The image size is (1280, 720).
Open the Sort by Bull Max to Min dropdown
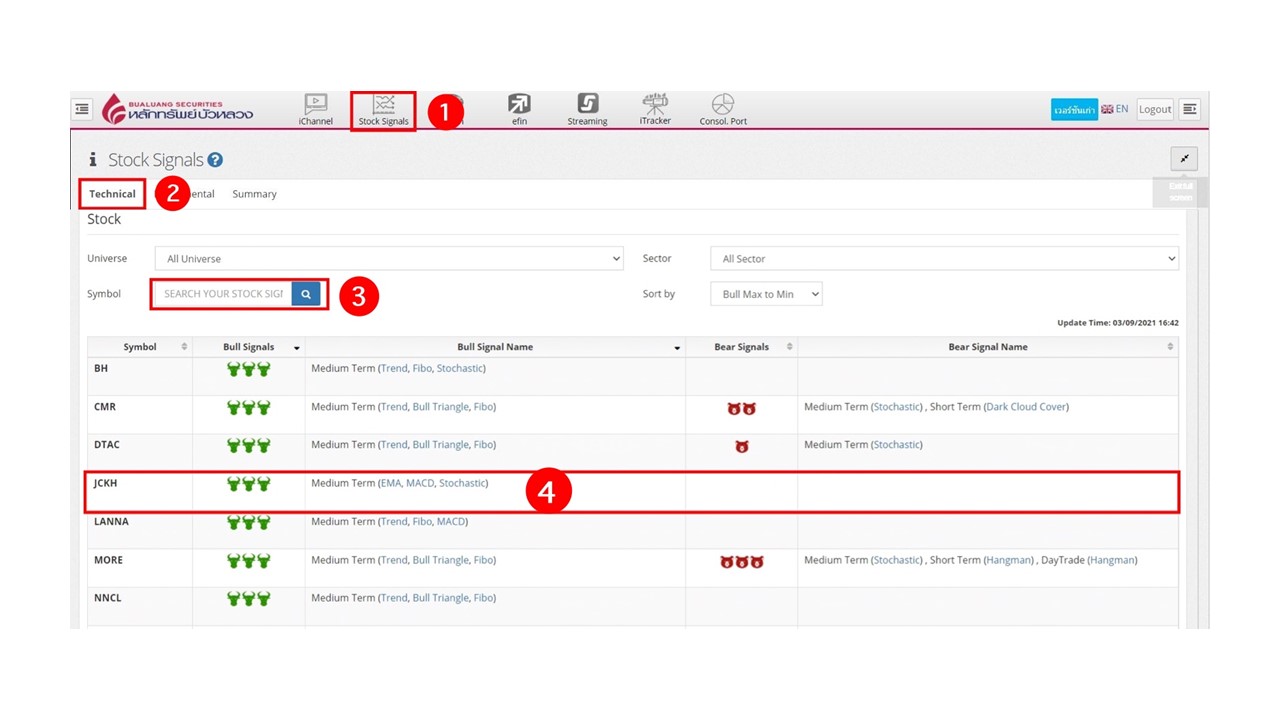(x=766, y=294)
